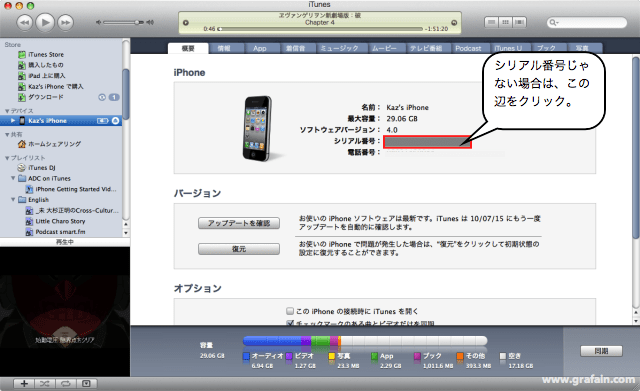Adjust the volume slider knob

coord(139,22)
